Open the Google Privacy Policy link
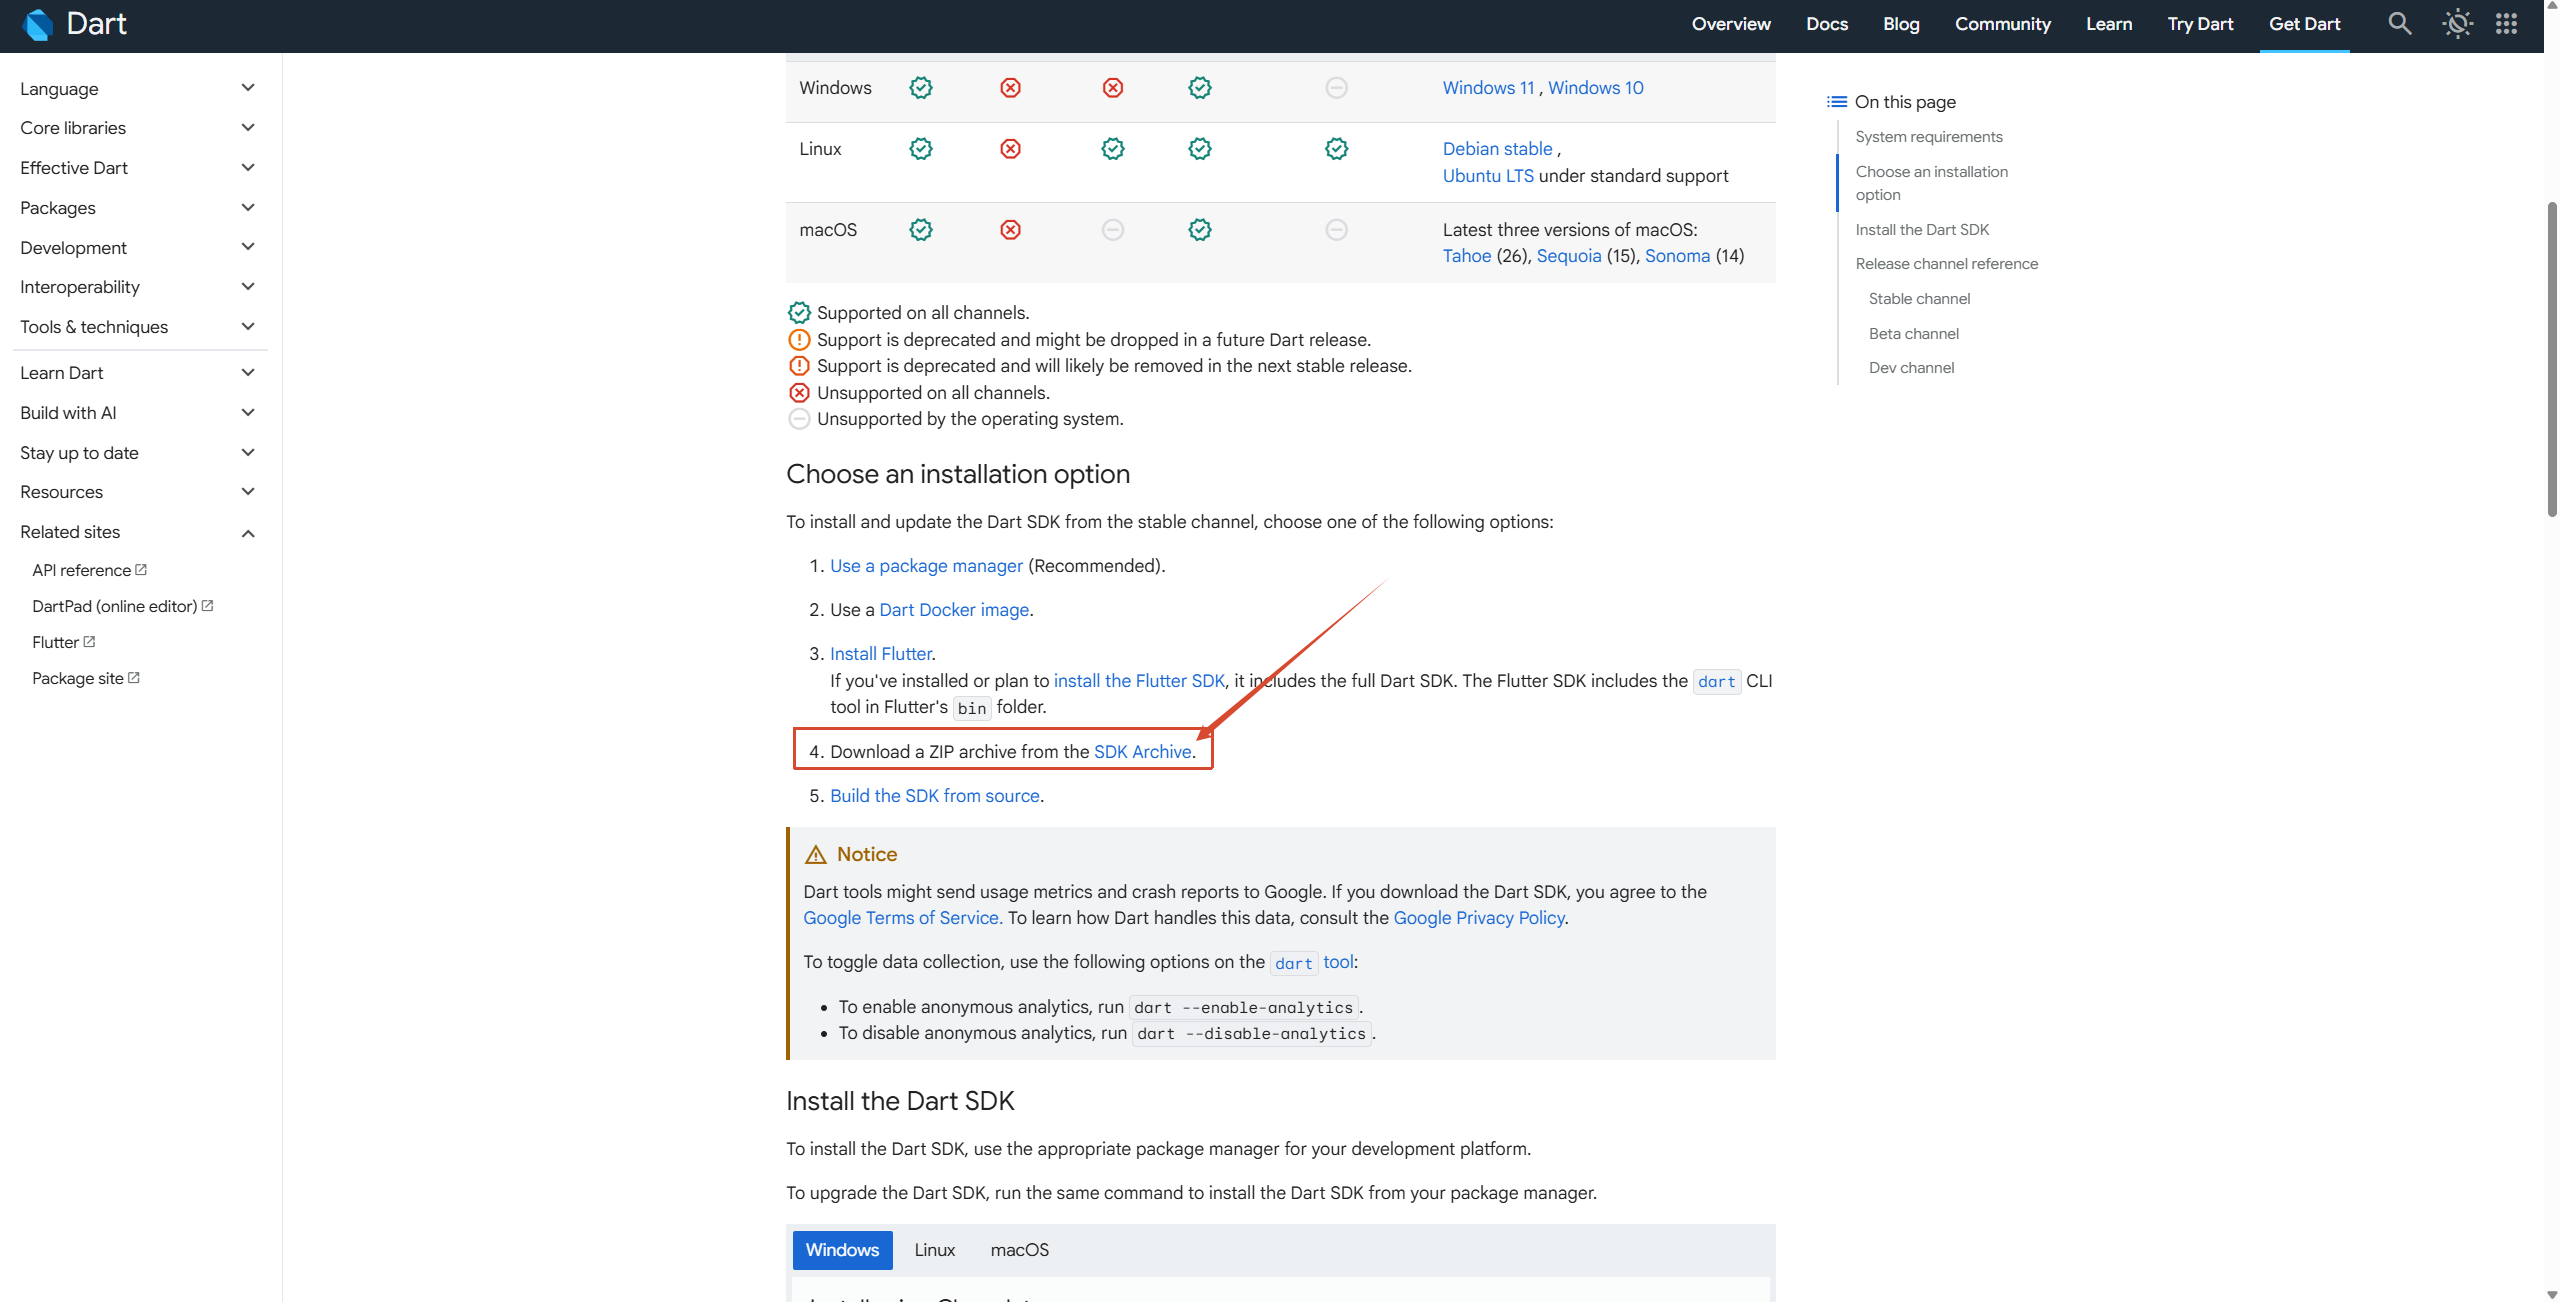The height and width of the screenshot is (1302, 2560). pyautogui.click(x=1478, y=918)
